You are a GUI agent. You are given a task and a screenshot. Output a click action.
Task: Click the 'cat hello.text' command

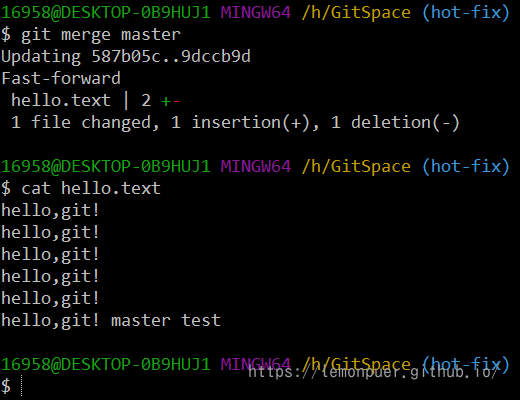tap(91, 188)
